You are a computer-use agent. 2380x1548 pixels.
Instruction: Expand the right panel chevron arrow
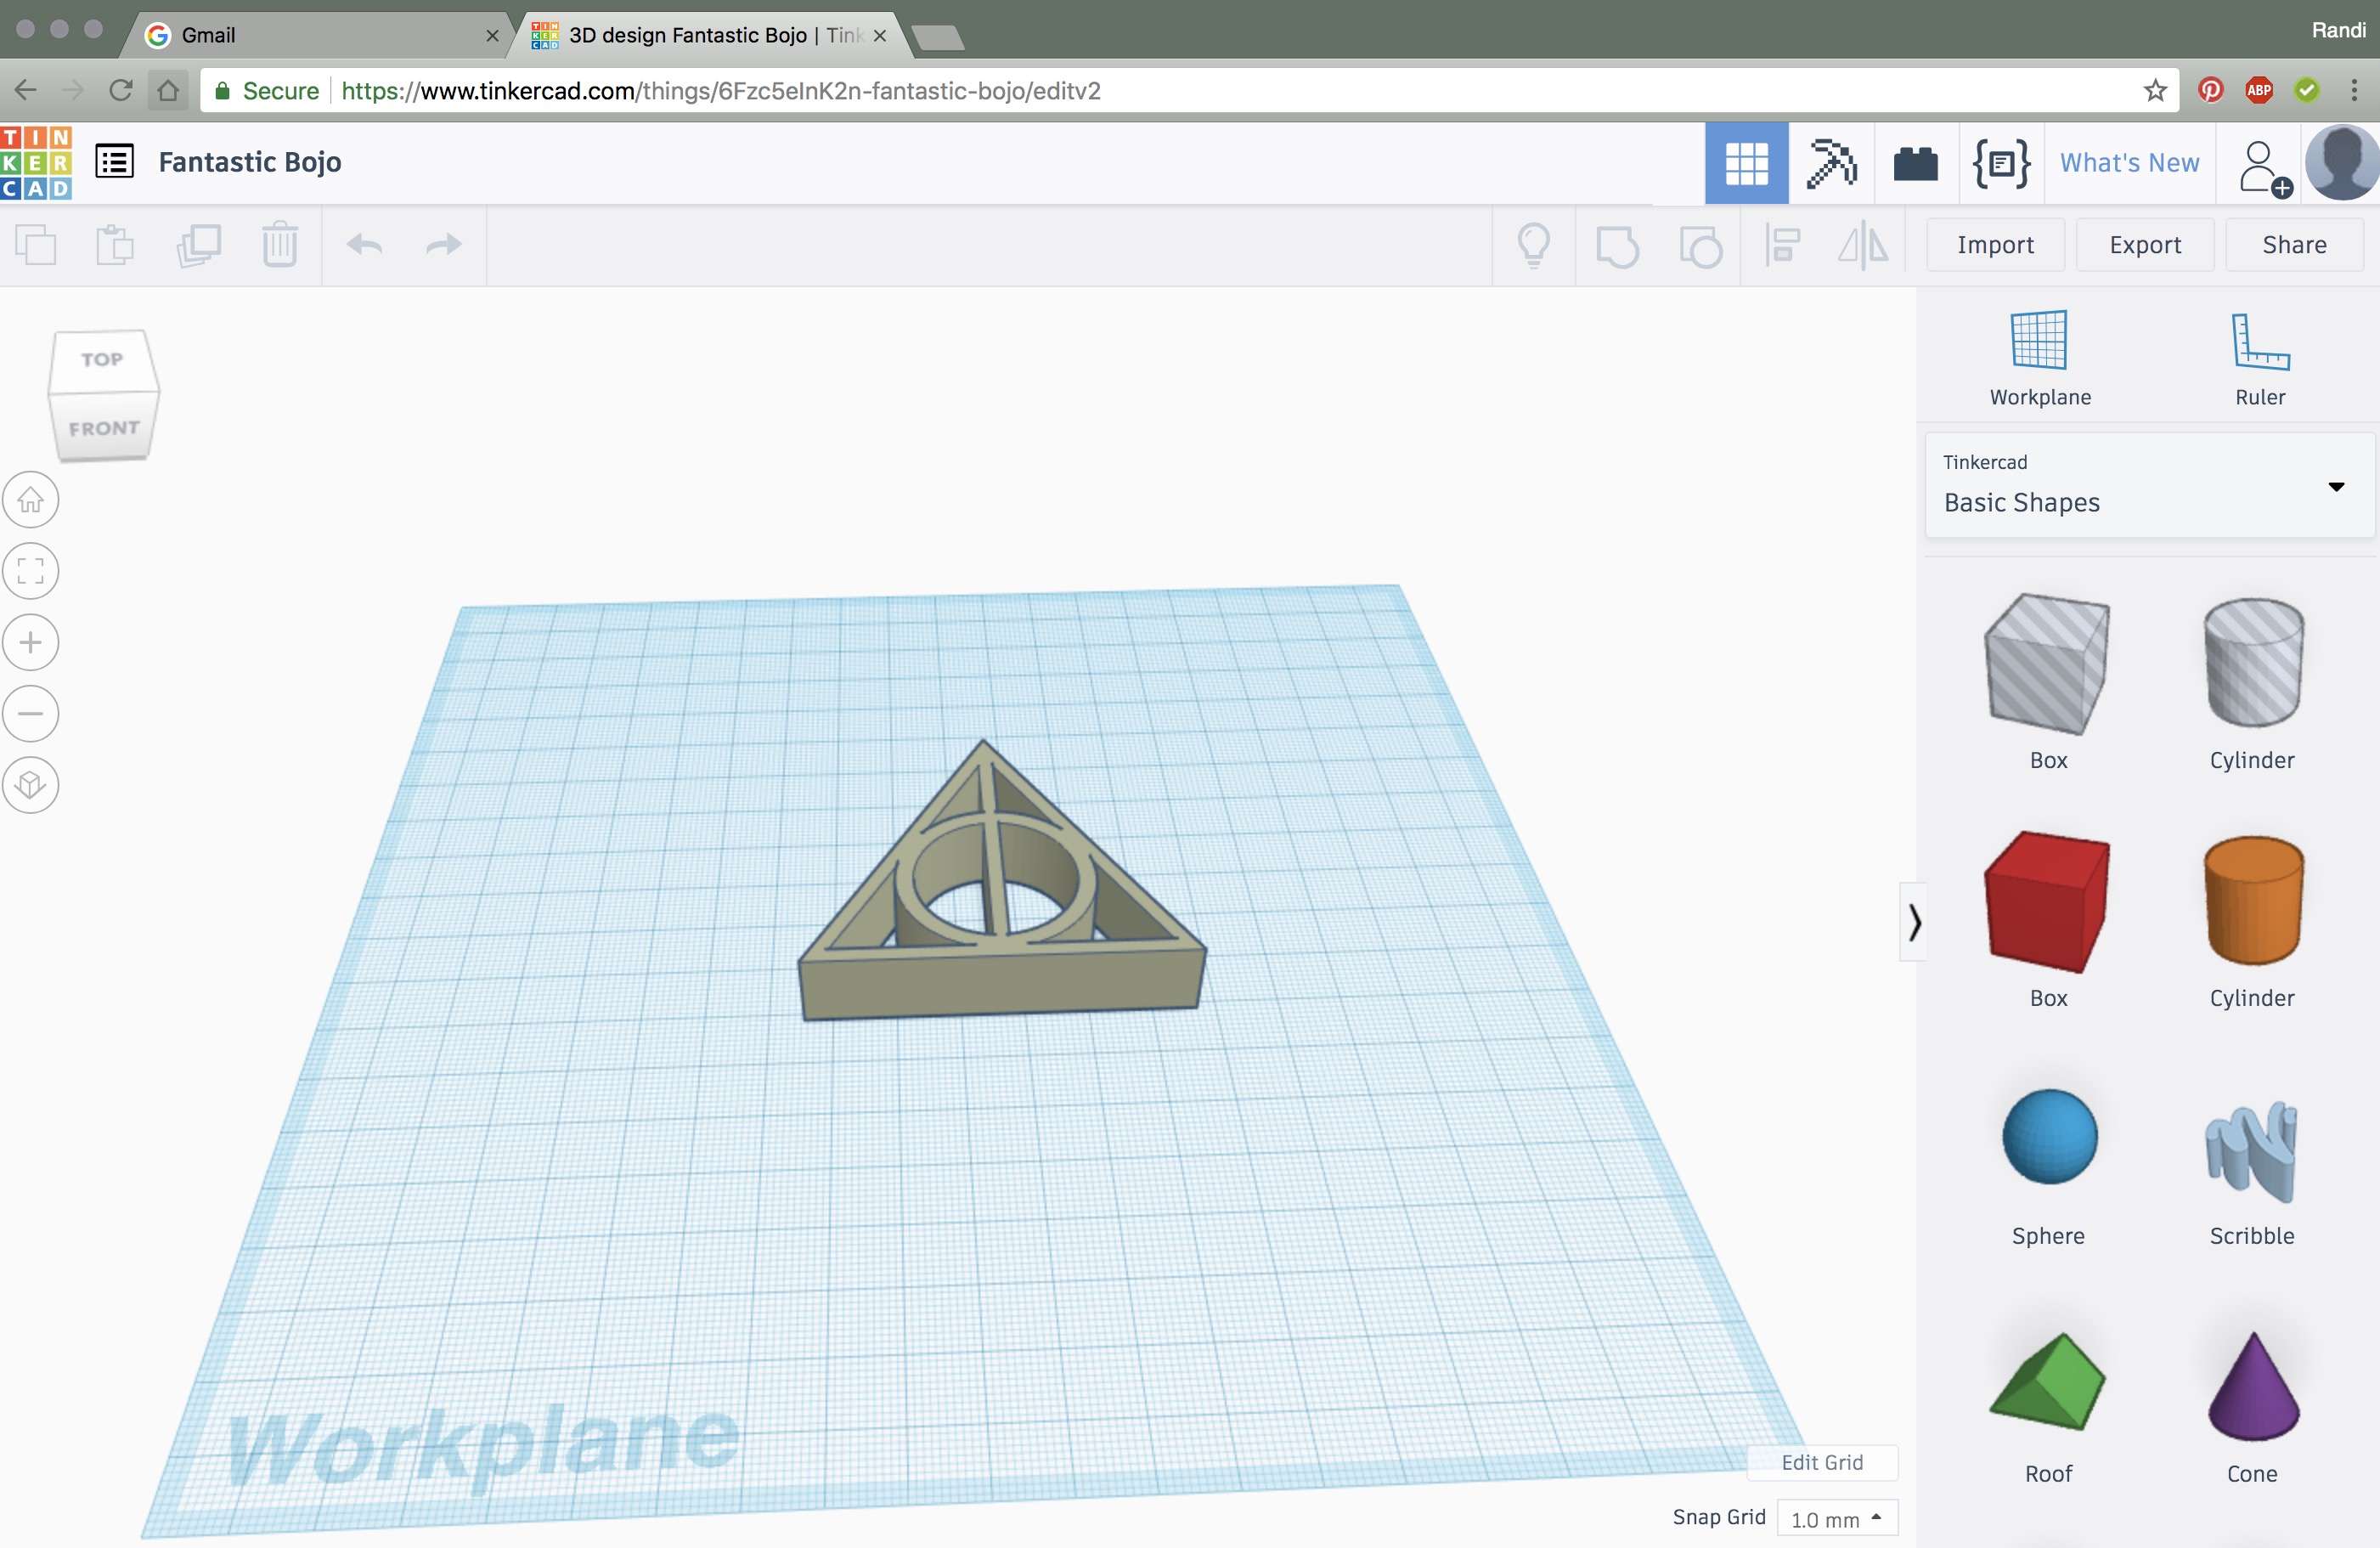pyautogui.click(x=1914, y=922)
